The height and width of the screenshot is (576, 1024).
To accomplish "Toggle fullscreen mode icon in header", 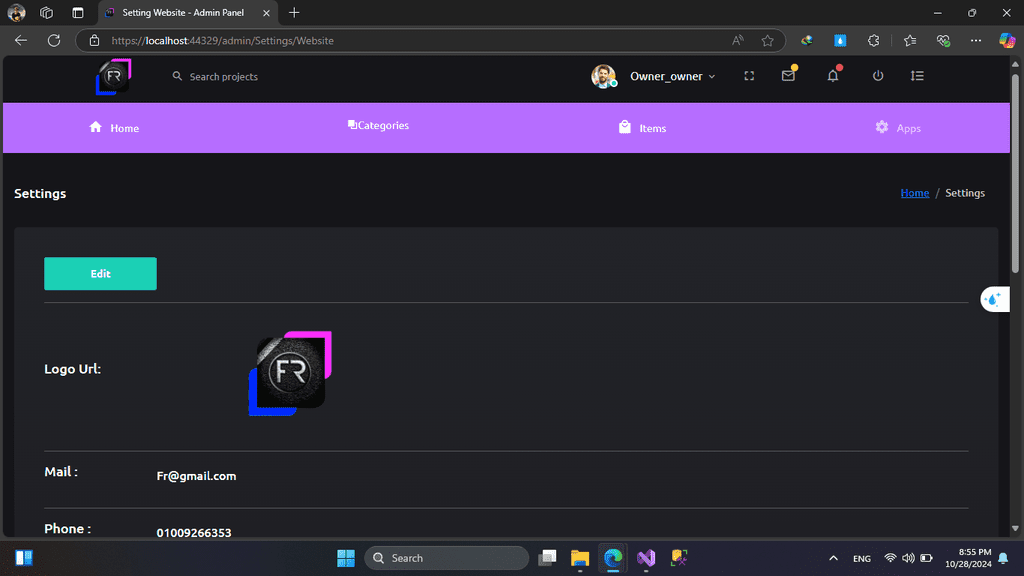I will [749, 76].
